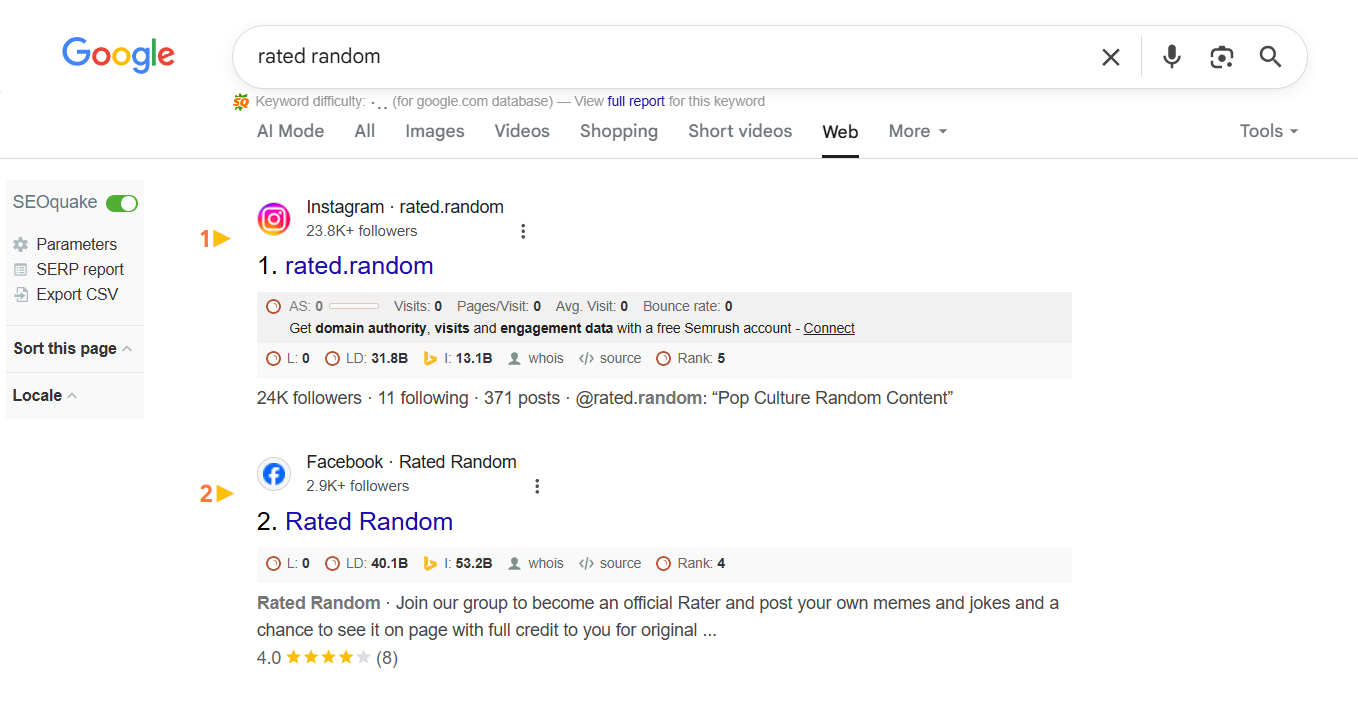The height and width of the screenshot is (705, 1358).
Task: Click the microphone voice search icon
Action: click(x=1172, y=57)
